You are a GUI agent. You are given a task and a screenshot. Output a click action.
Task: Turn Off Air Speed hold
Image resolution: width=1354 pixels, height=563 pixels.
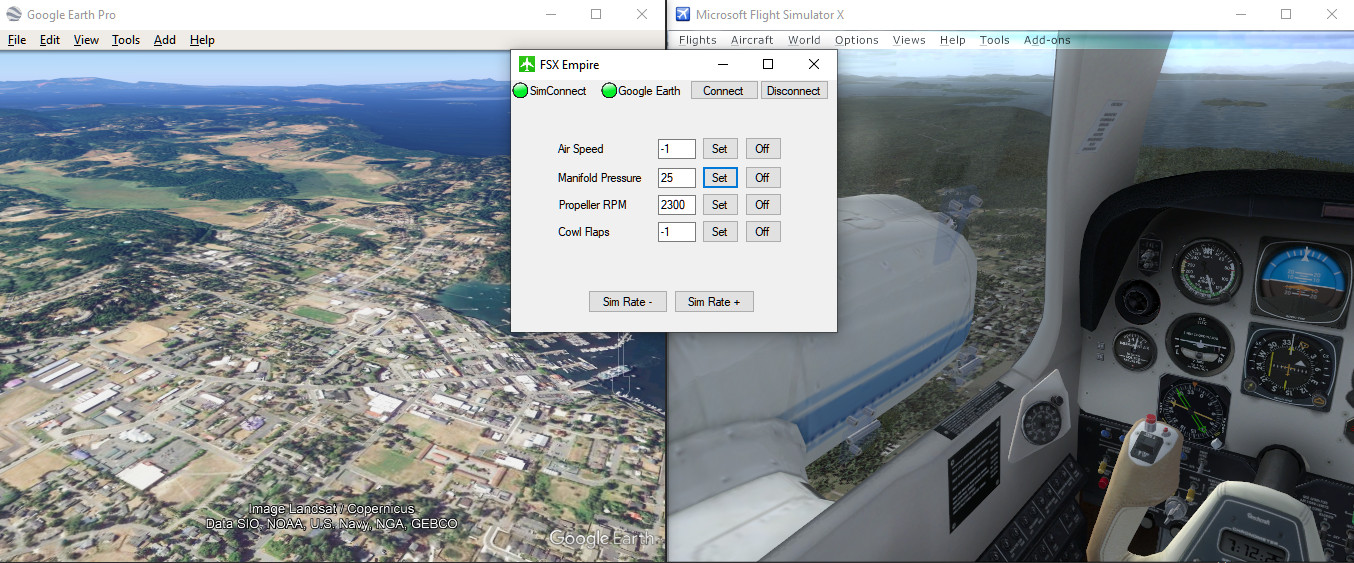coord(763,149)
